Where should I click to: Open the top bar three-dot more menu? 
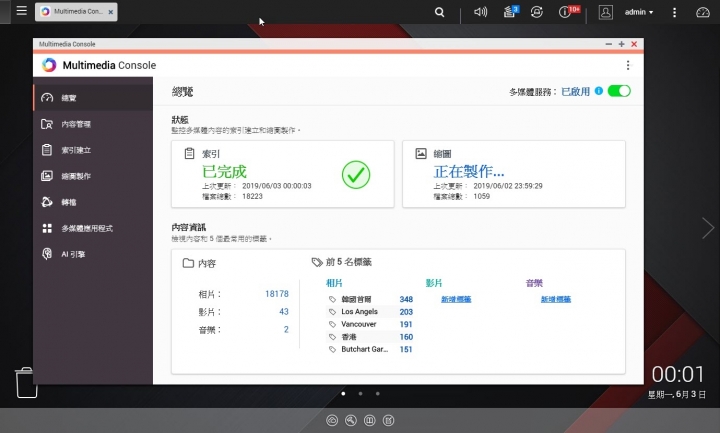coord(674,12)
